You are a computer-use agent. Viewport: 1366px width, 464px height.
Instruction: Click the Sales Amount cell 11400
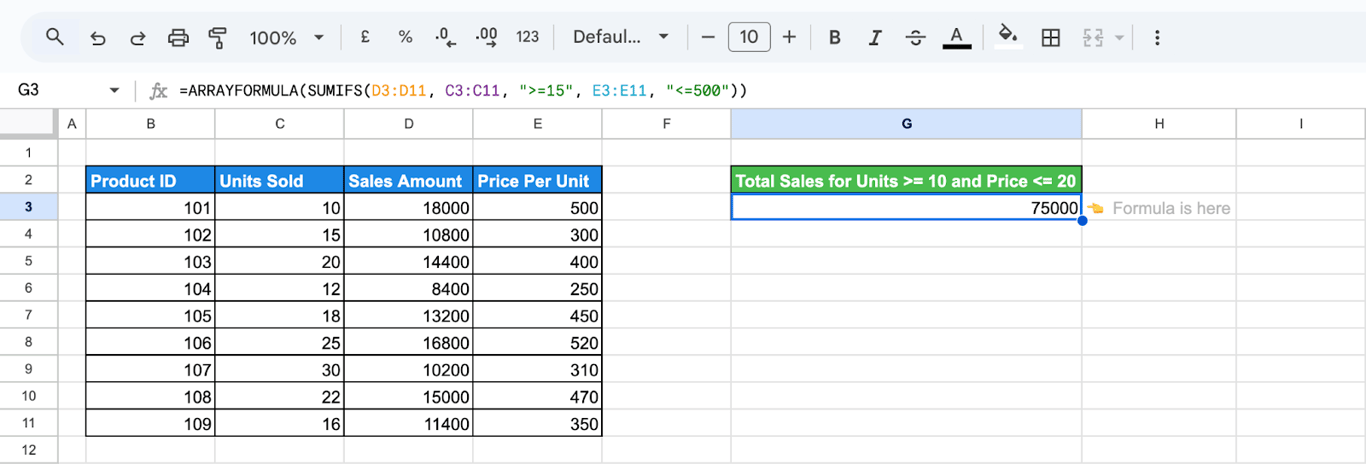click(x=408, y=424)
